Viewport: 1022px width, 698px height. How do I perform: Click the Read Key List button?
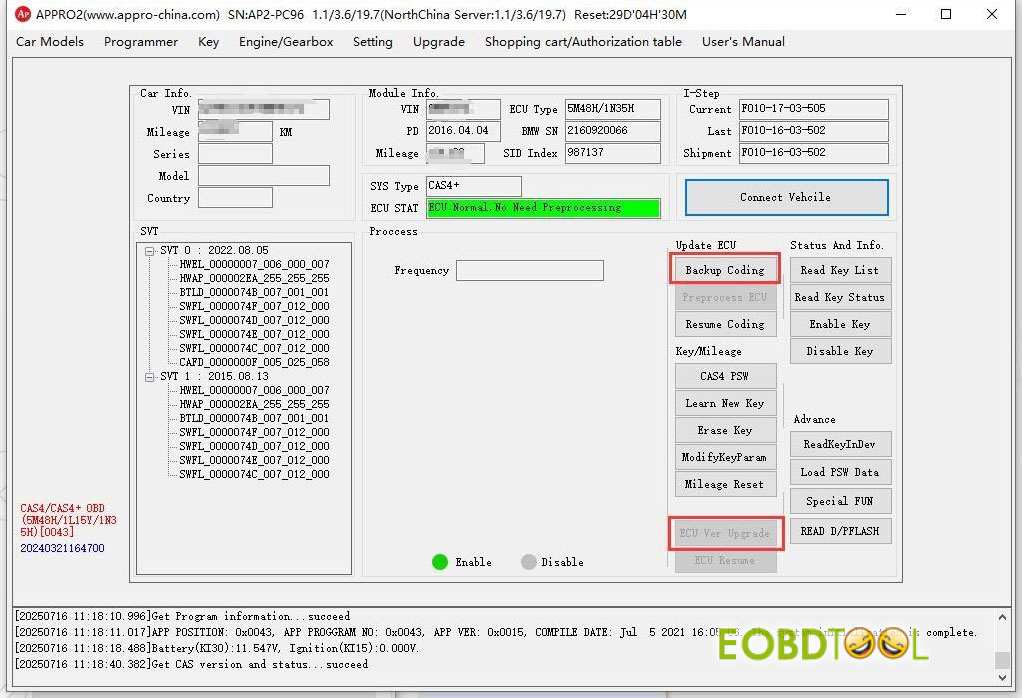840,270
